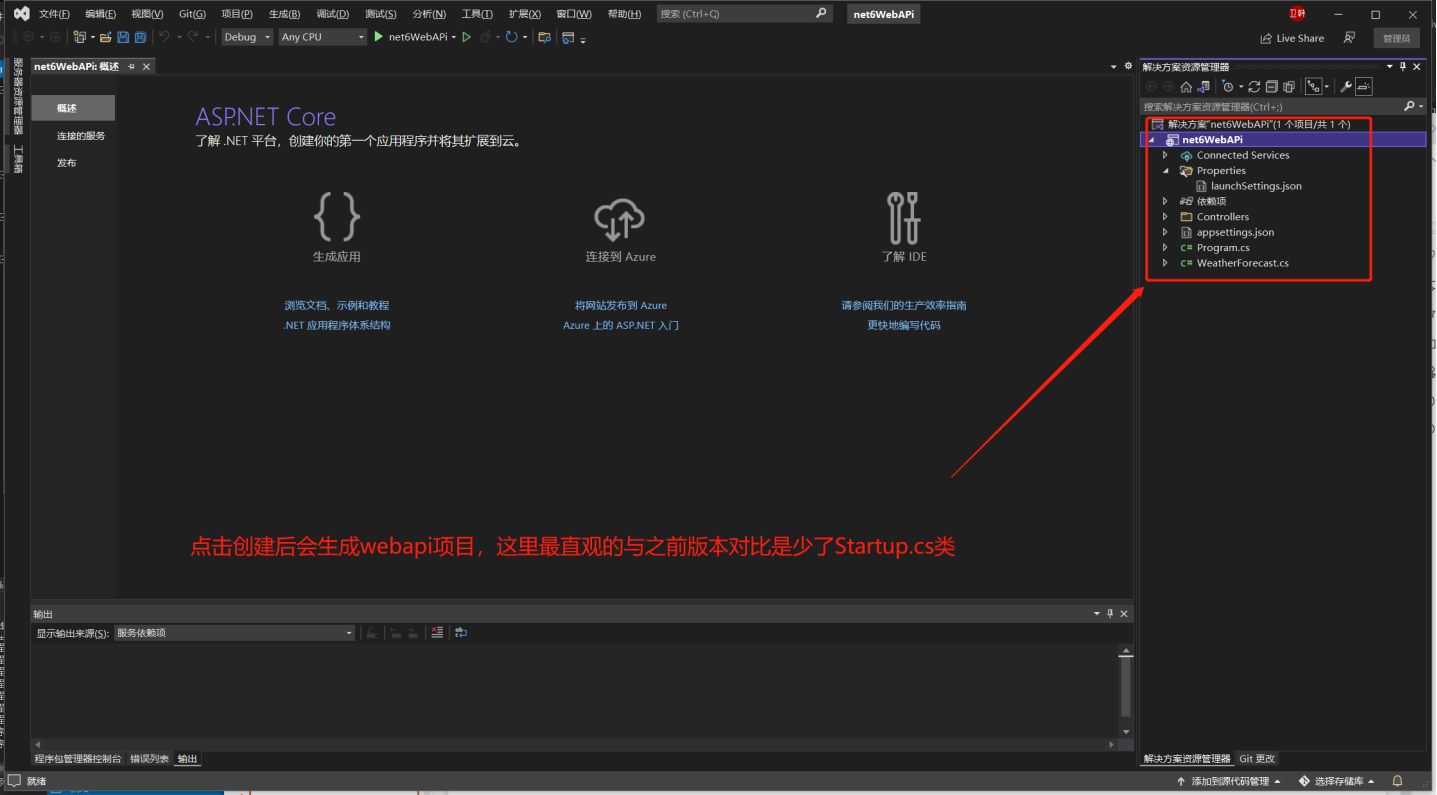Select 发布 publish in overview sidebar
1437x795 pixels.
point(67,163)
